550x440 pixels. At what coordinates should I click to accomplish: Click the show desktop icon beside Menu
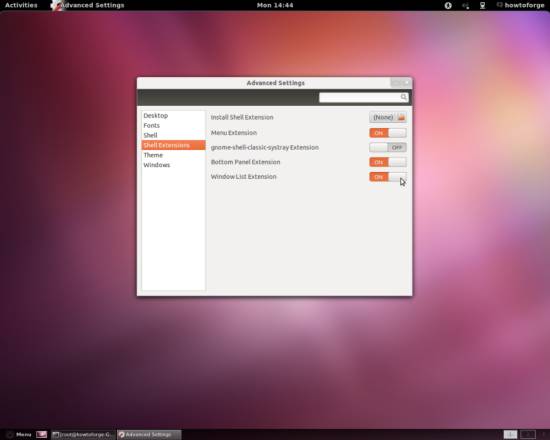point(41,434)
